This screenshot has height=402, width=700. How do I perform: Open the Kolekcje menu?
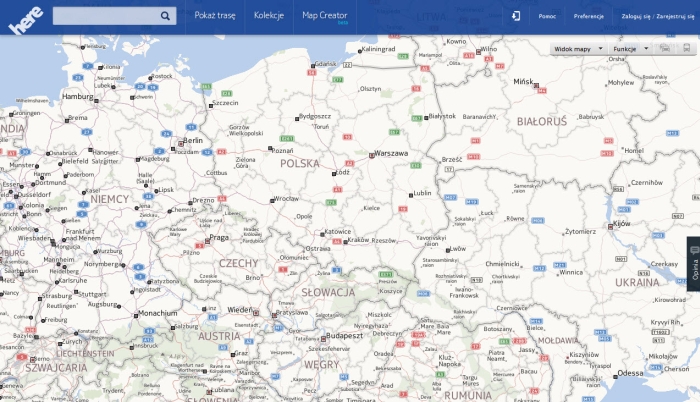coord(269,15)
